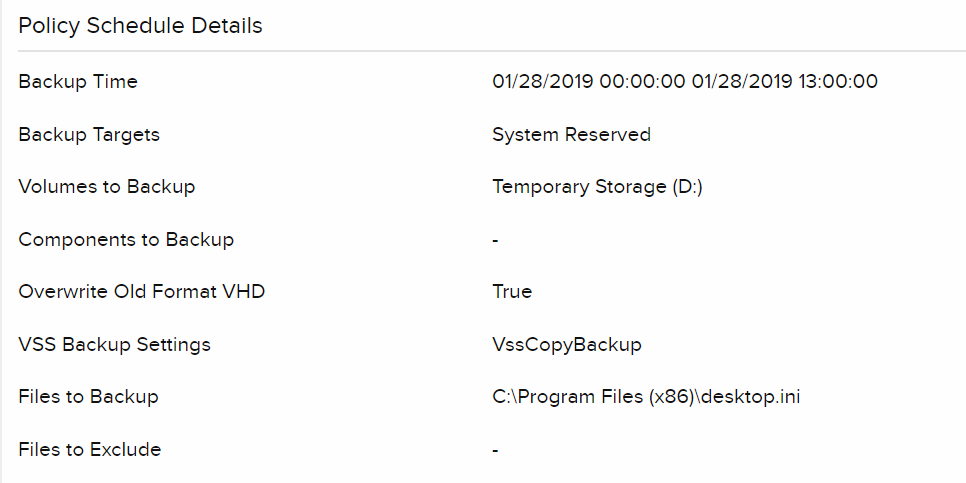
Task: Click the Volumes to Backup label
Action: [107, 187]
